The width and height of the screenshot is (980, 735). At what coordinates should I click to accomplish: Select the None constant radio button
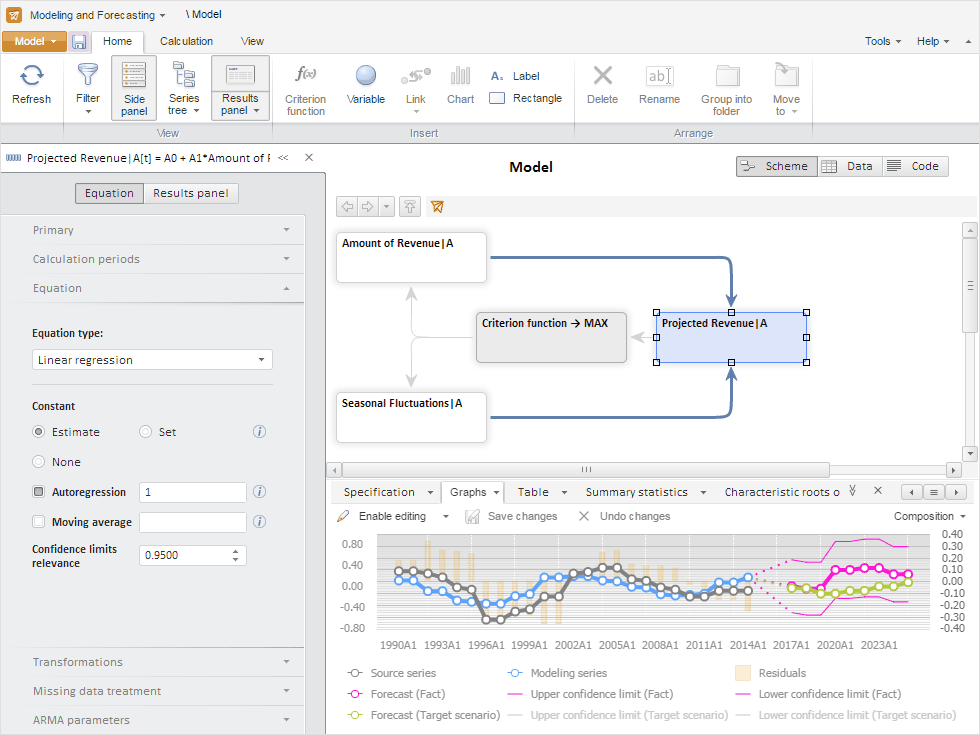coord(39,462)
